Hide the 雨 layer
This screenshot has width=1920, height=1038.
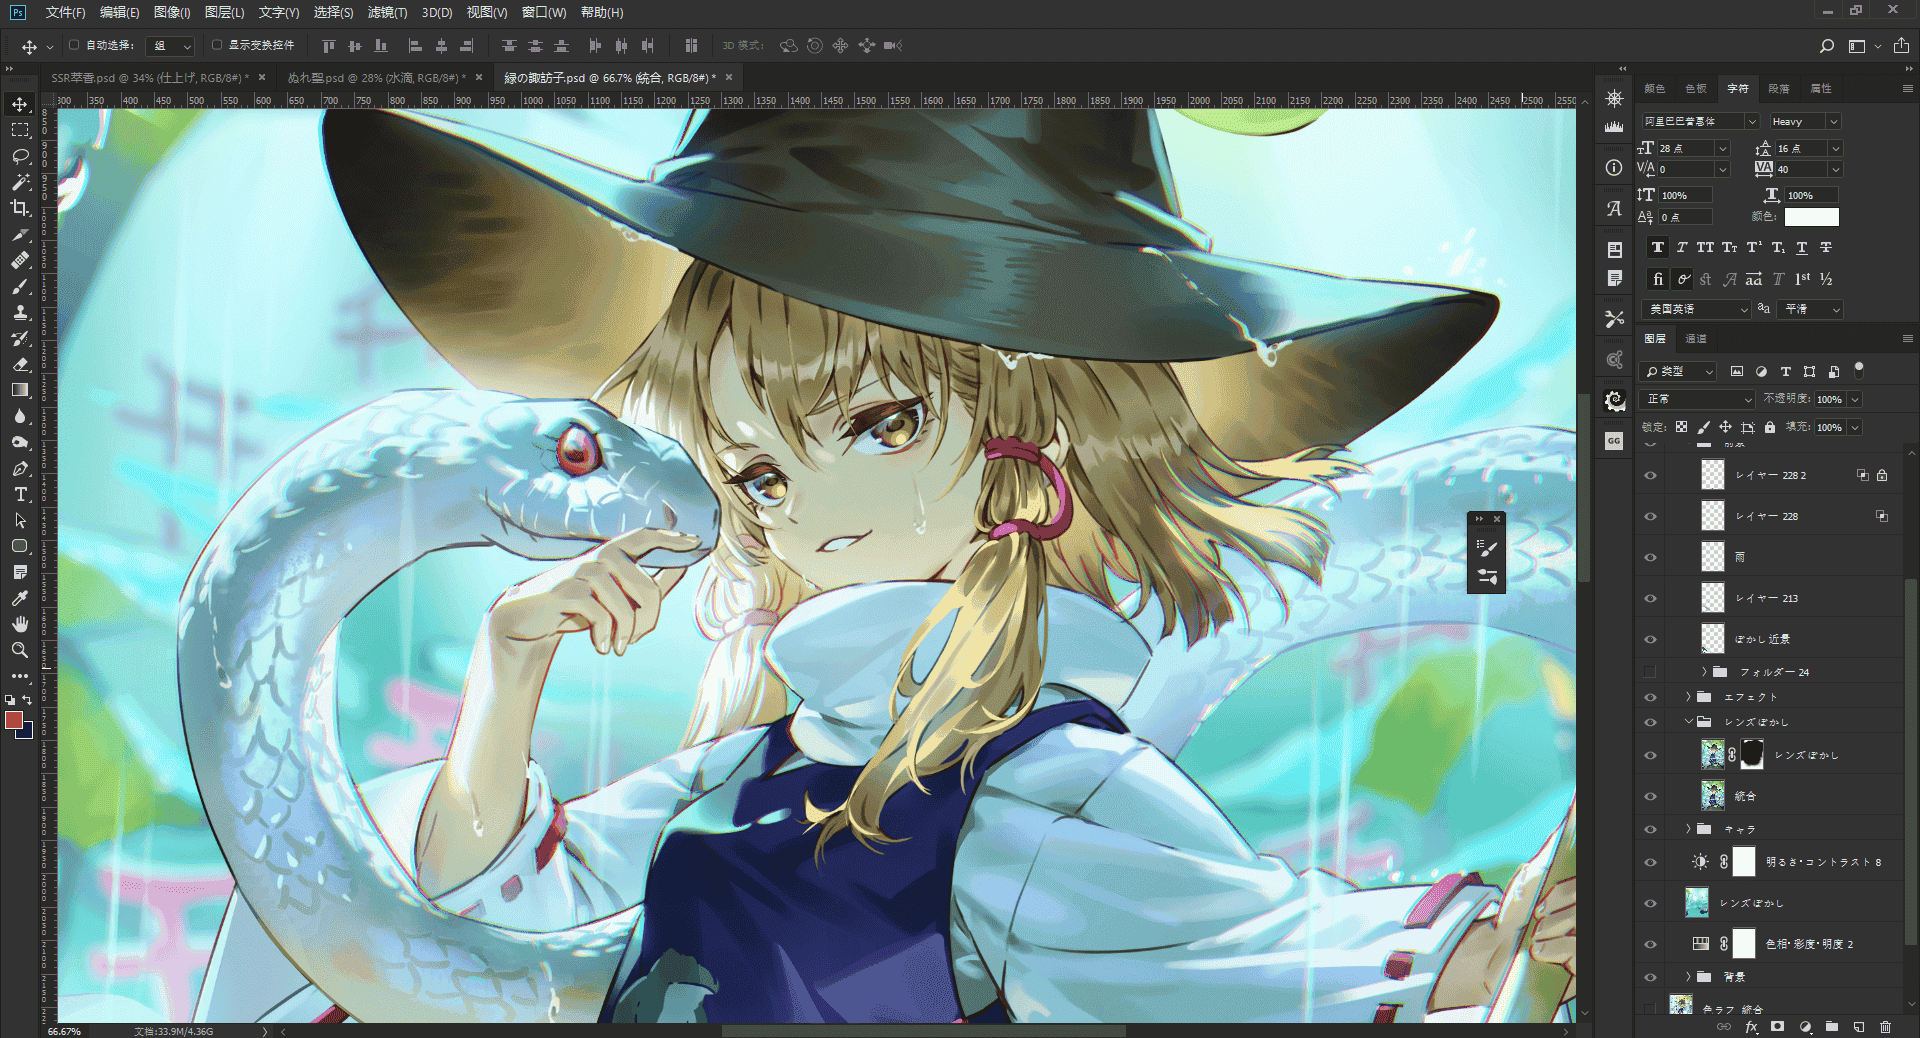tap(1650, 558)
